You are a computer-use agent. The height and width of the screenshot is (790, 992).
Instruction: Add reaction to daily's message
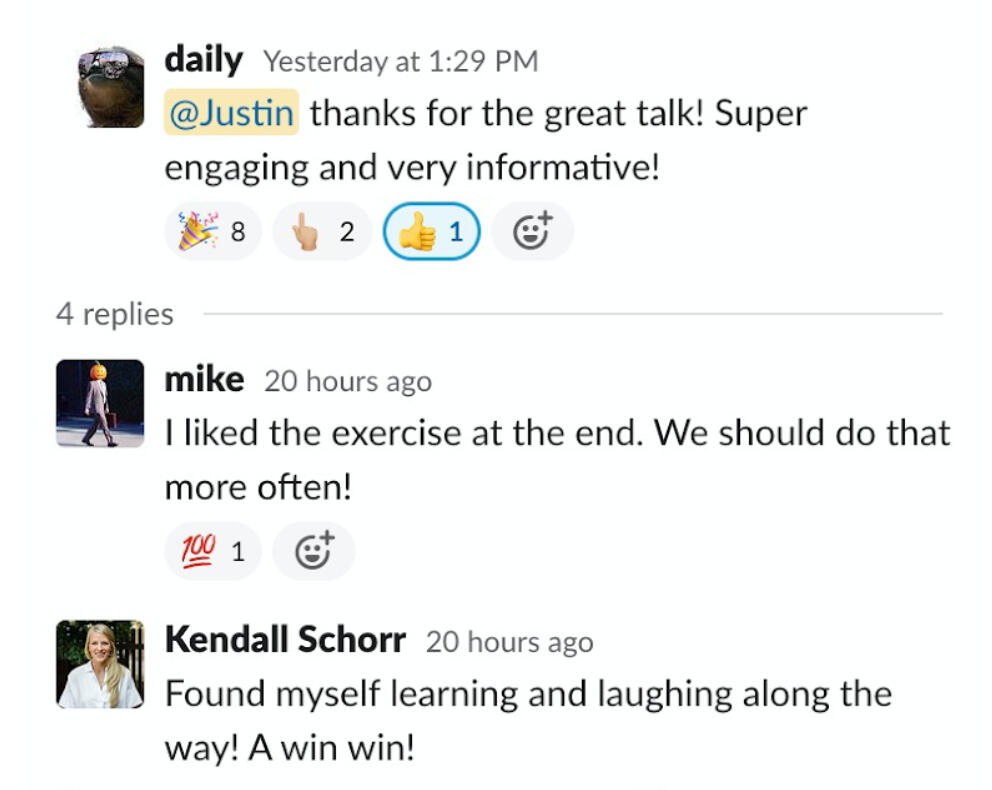pos(532,232)
